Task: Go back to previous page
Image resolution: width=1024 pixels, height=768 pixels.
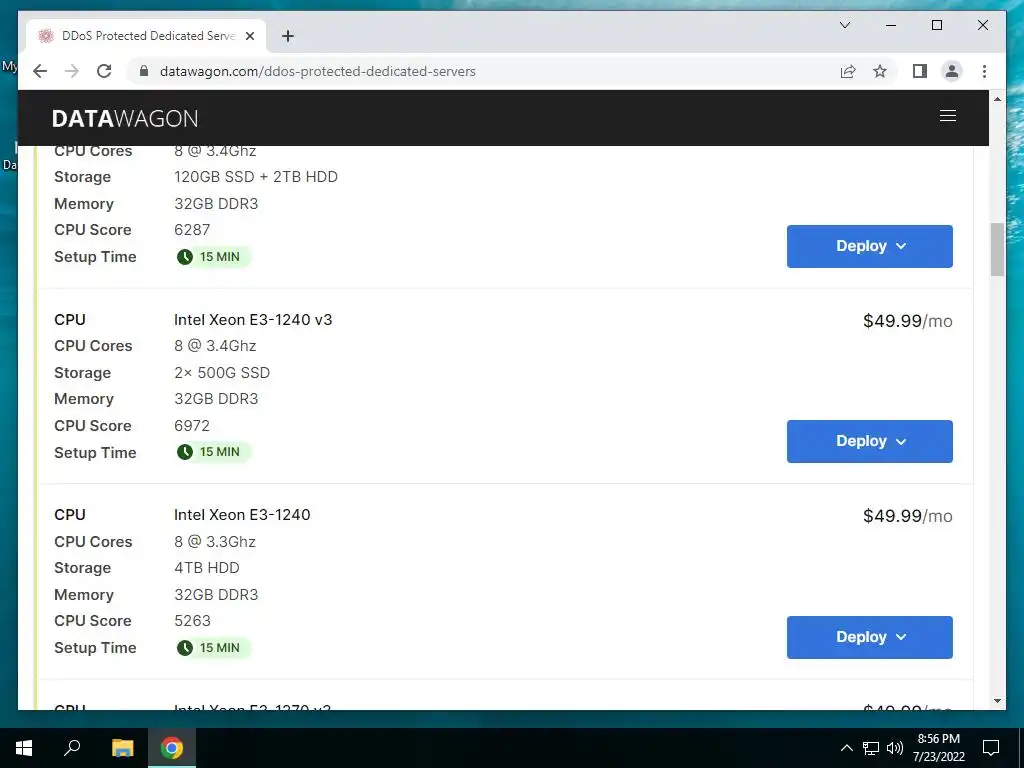Action: pyautogui.click(x=40, y=71)
